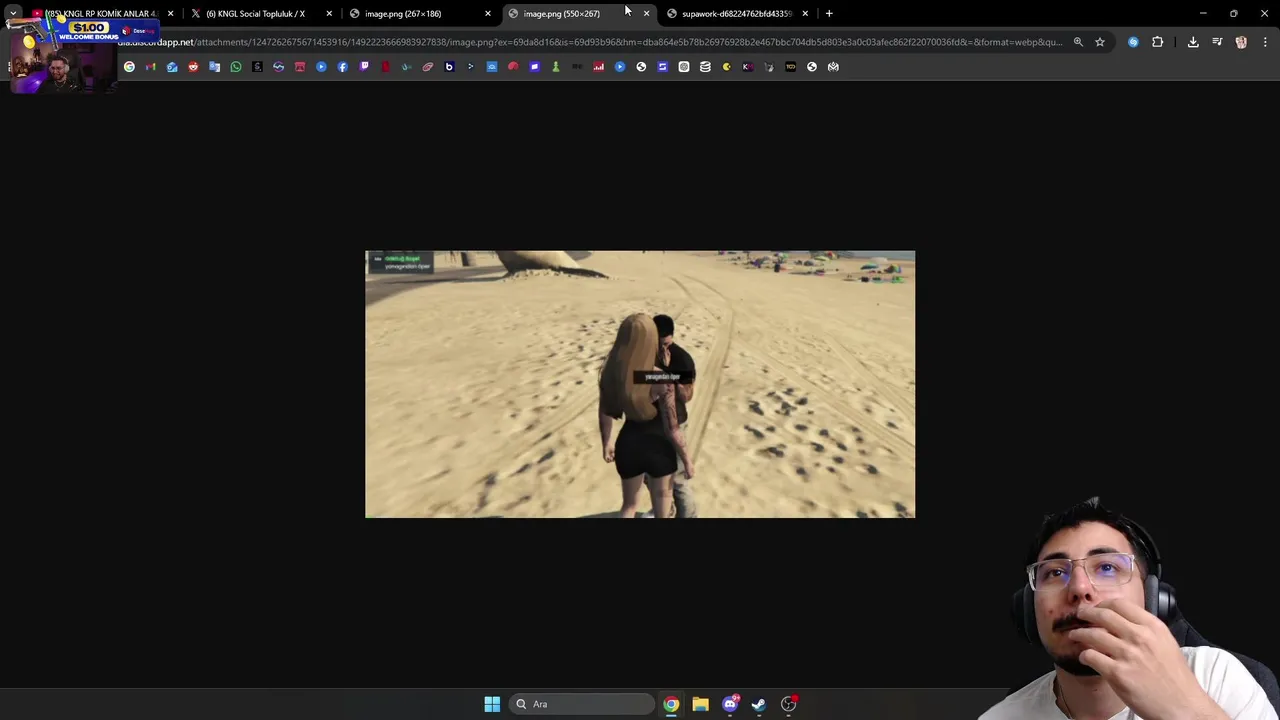1280x720 pixels.
Task: Open the Twitch bookmark icon
Action: point(364,67)
